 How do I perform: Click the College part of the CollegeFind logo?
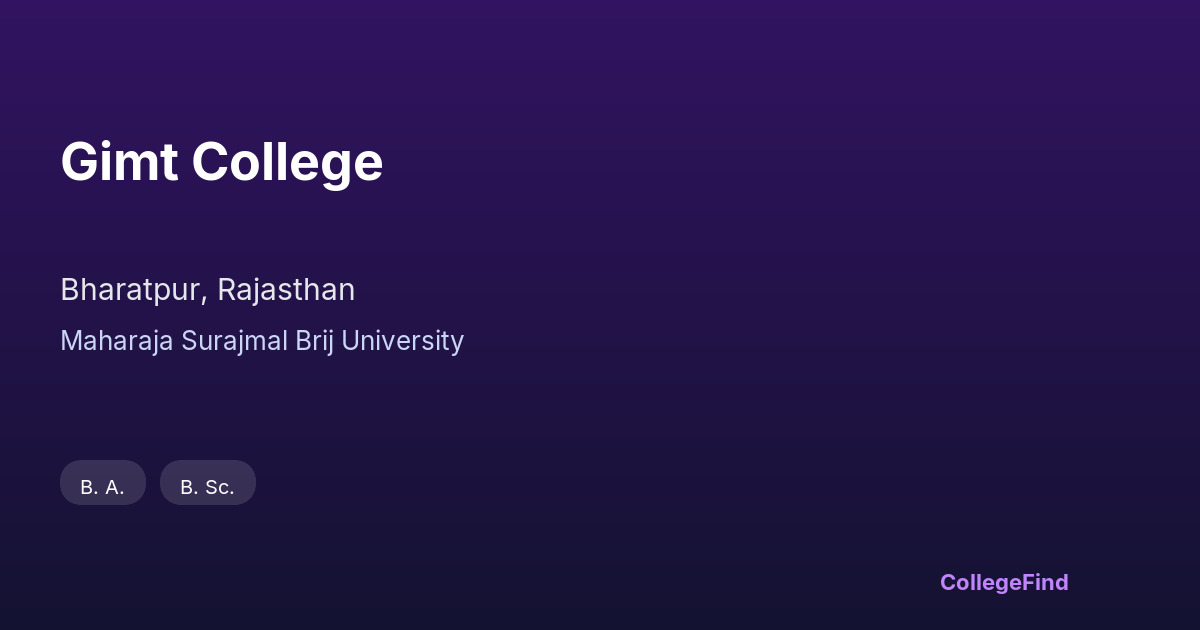pos(981,582)
